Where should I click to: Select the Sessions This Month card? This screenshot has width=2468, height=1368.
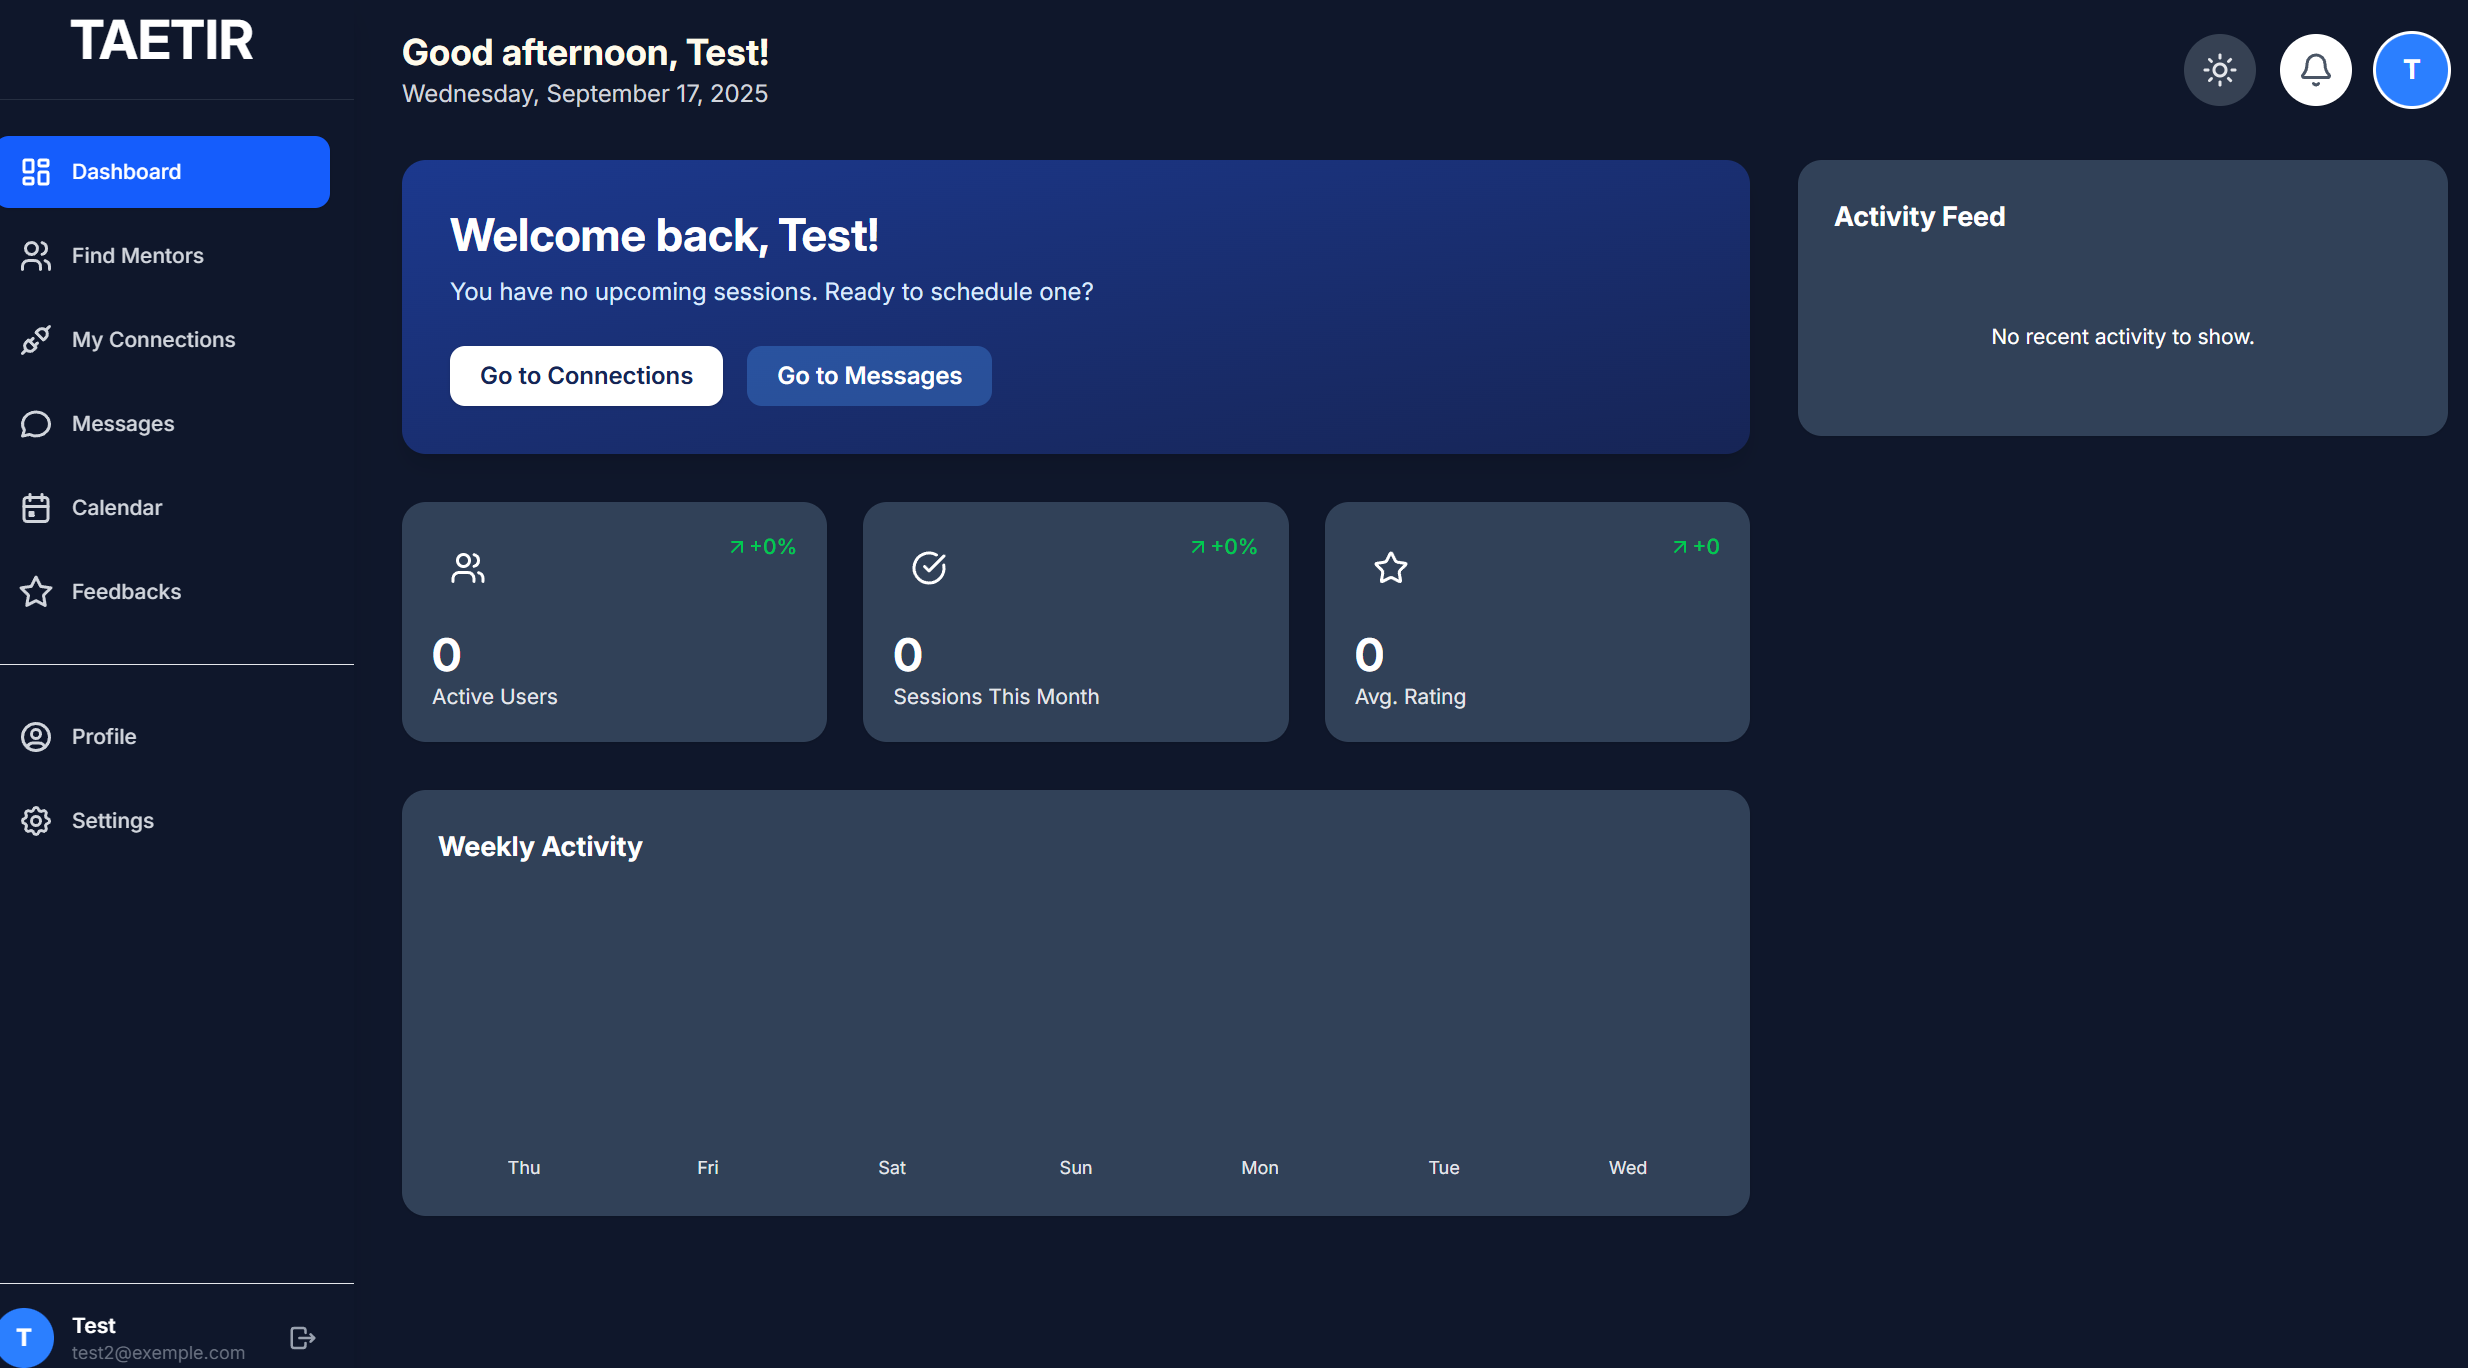tap(1075, 621)
